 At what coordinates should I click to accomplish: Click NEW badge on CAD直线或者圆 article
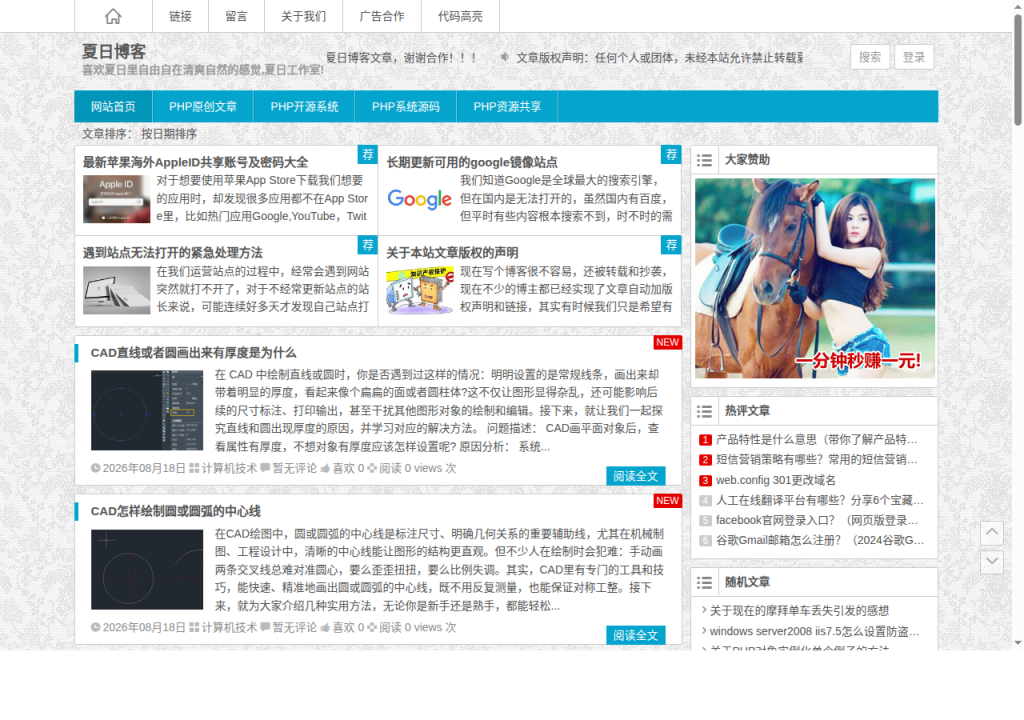(x=667, y=342)
